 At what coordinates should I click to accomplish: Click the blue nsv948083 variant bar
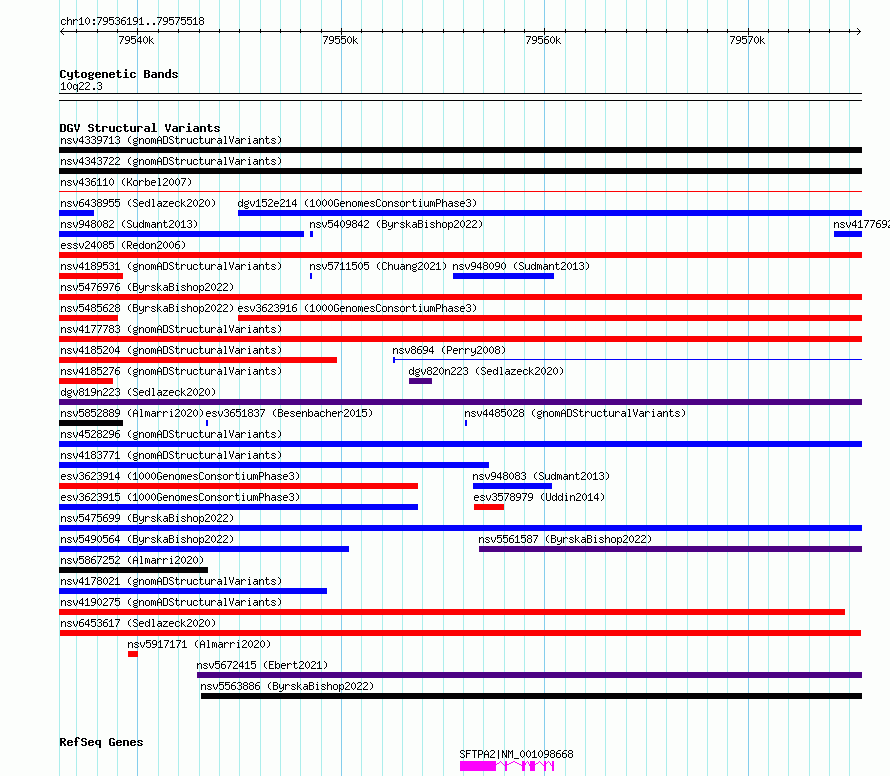coord(513,486)
